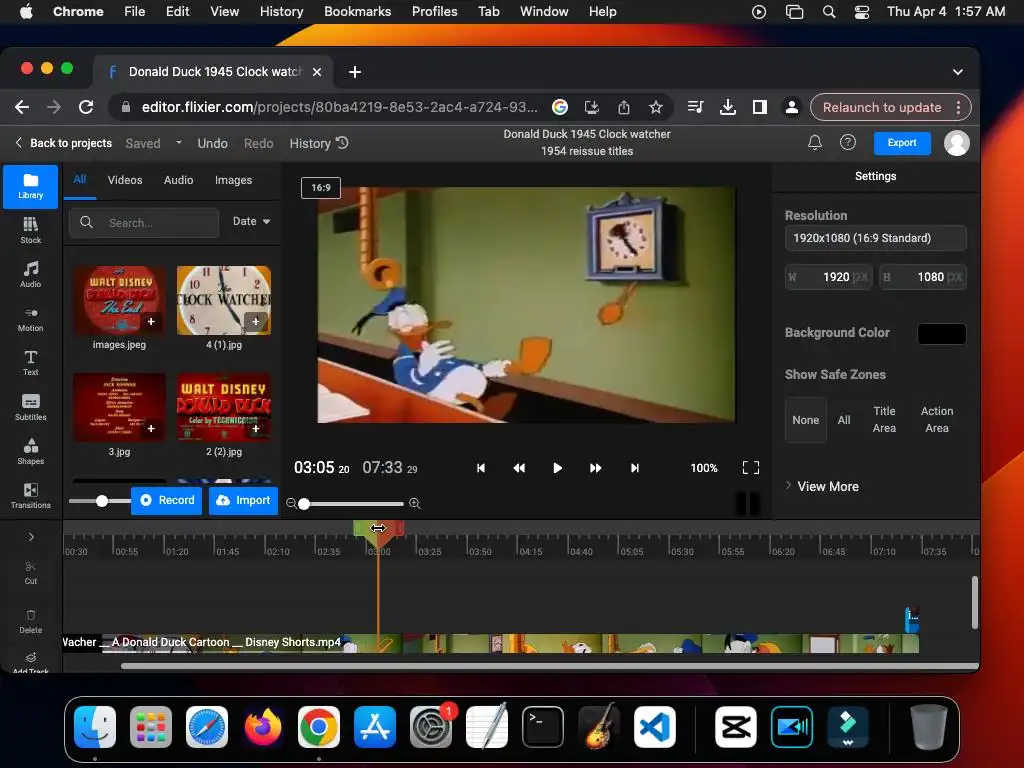Toggle the 16:9 aspect ratio badge

coord(321,187)
